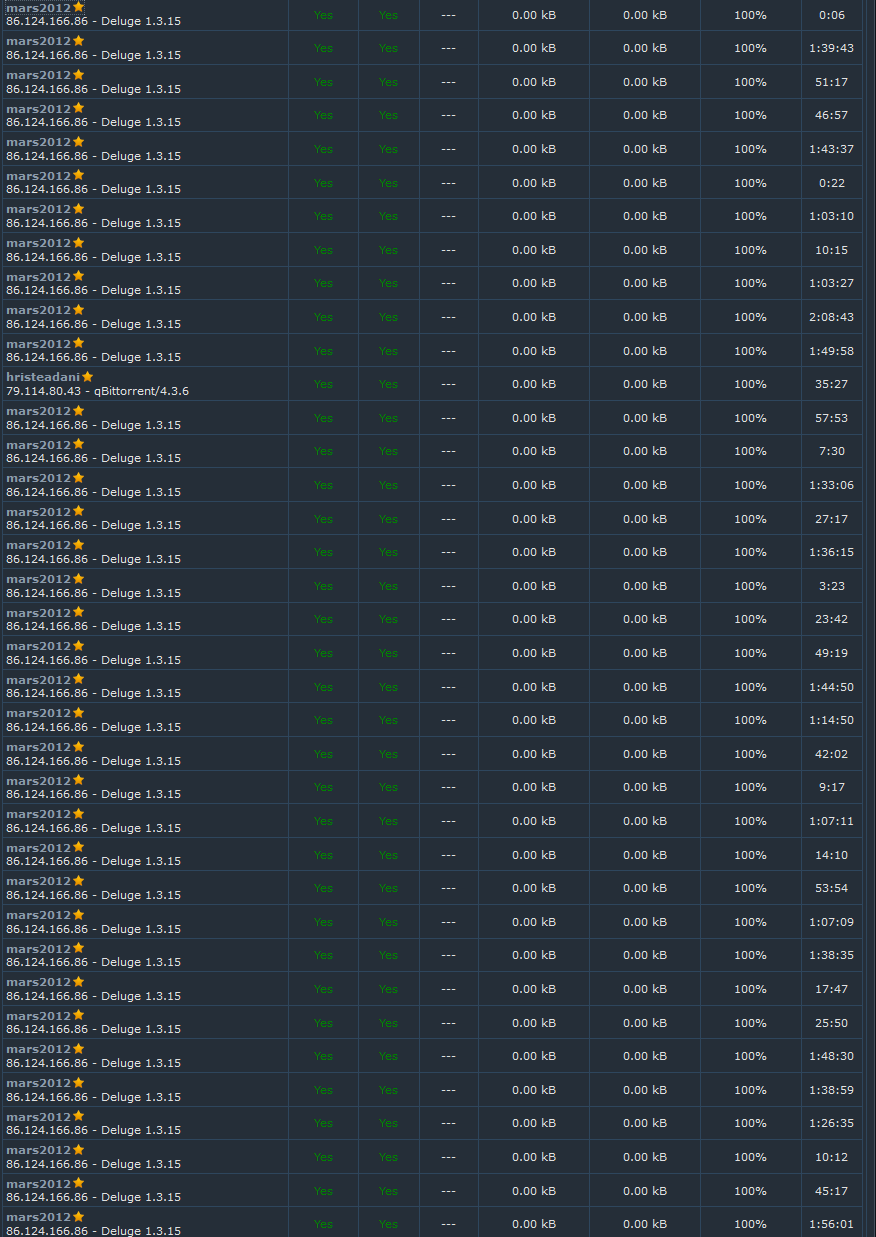
Task: Open mars2012 profile in the 45:17 row
Action: 38,1184
